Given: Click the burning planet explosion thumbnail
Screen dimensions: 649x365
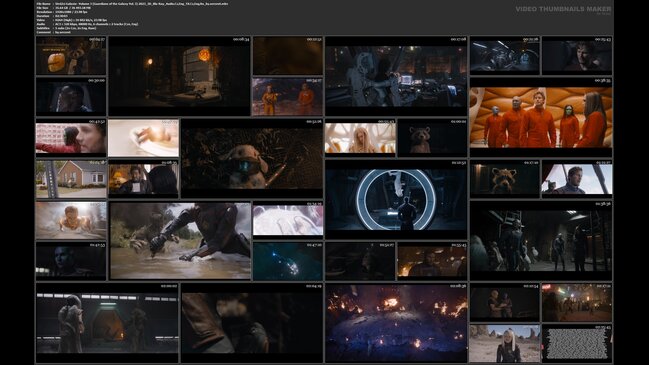Looking at the screenshot, I should click(396, 323).
